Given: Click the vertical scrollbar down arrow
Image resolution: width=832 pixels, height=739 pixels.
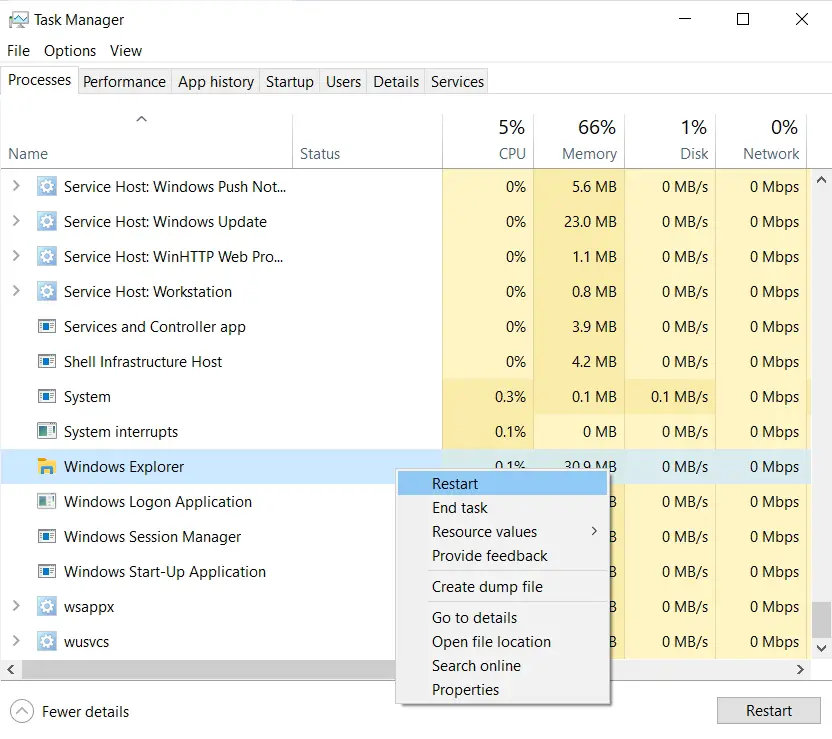Looking at the screenshot, I should coord(821,648).
